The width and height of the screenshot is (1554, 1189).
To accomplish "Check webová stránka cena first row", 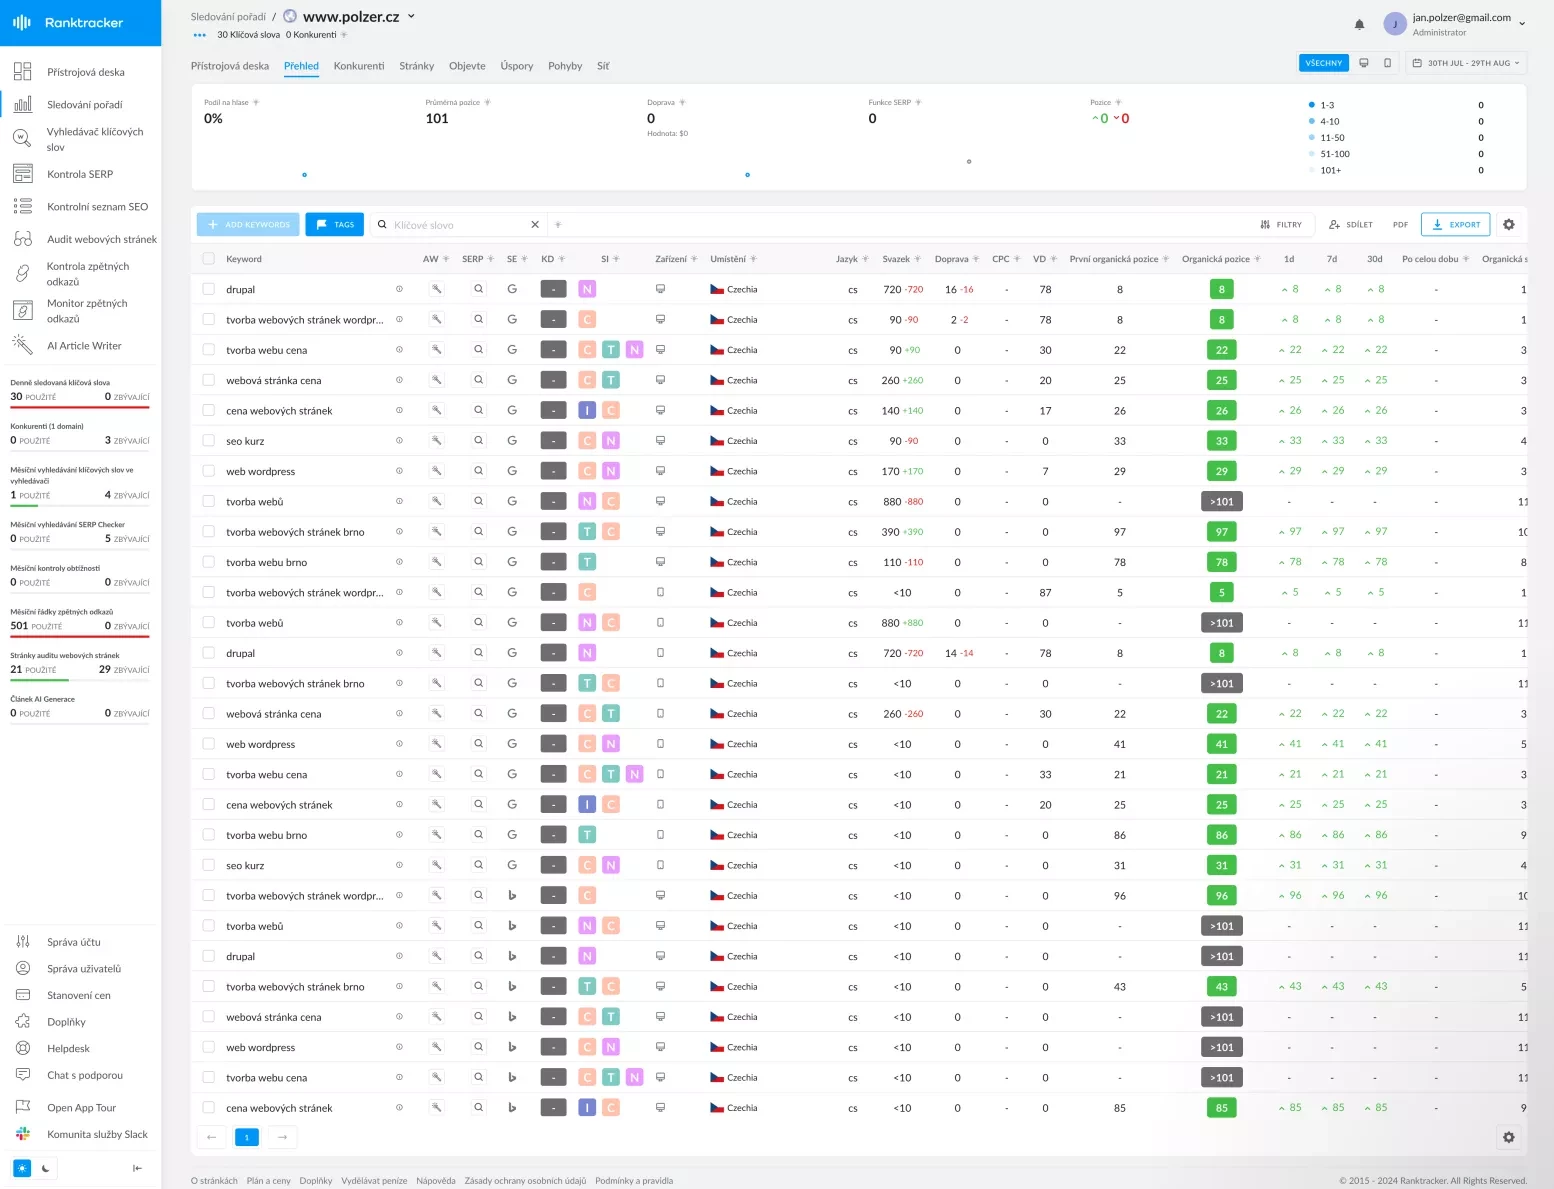I will tap(208, 380).
